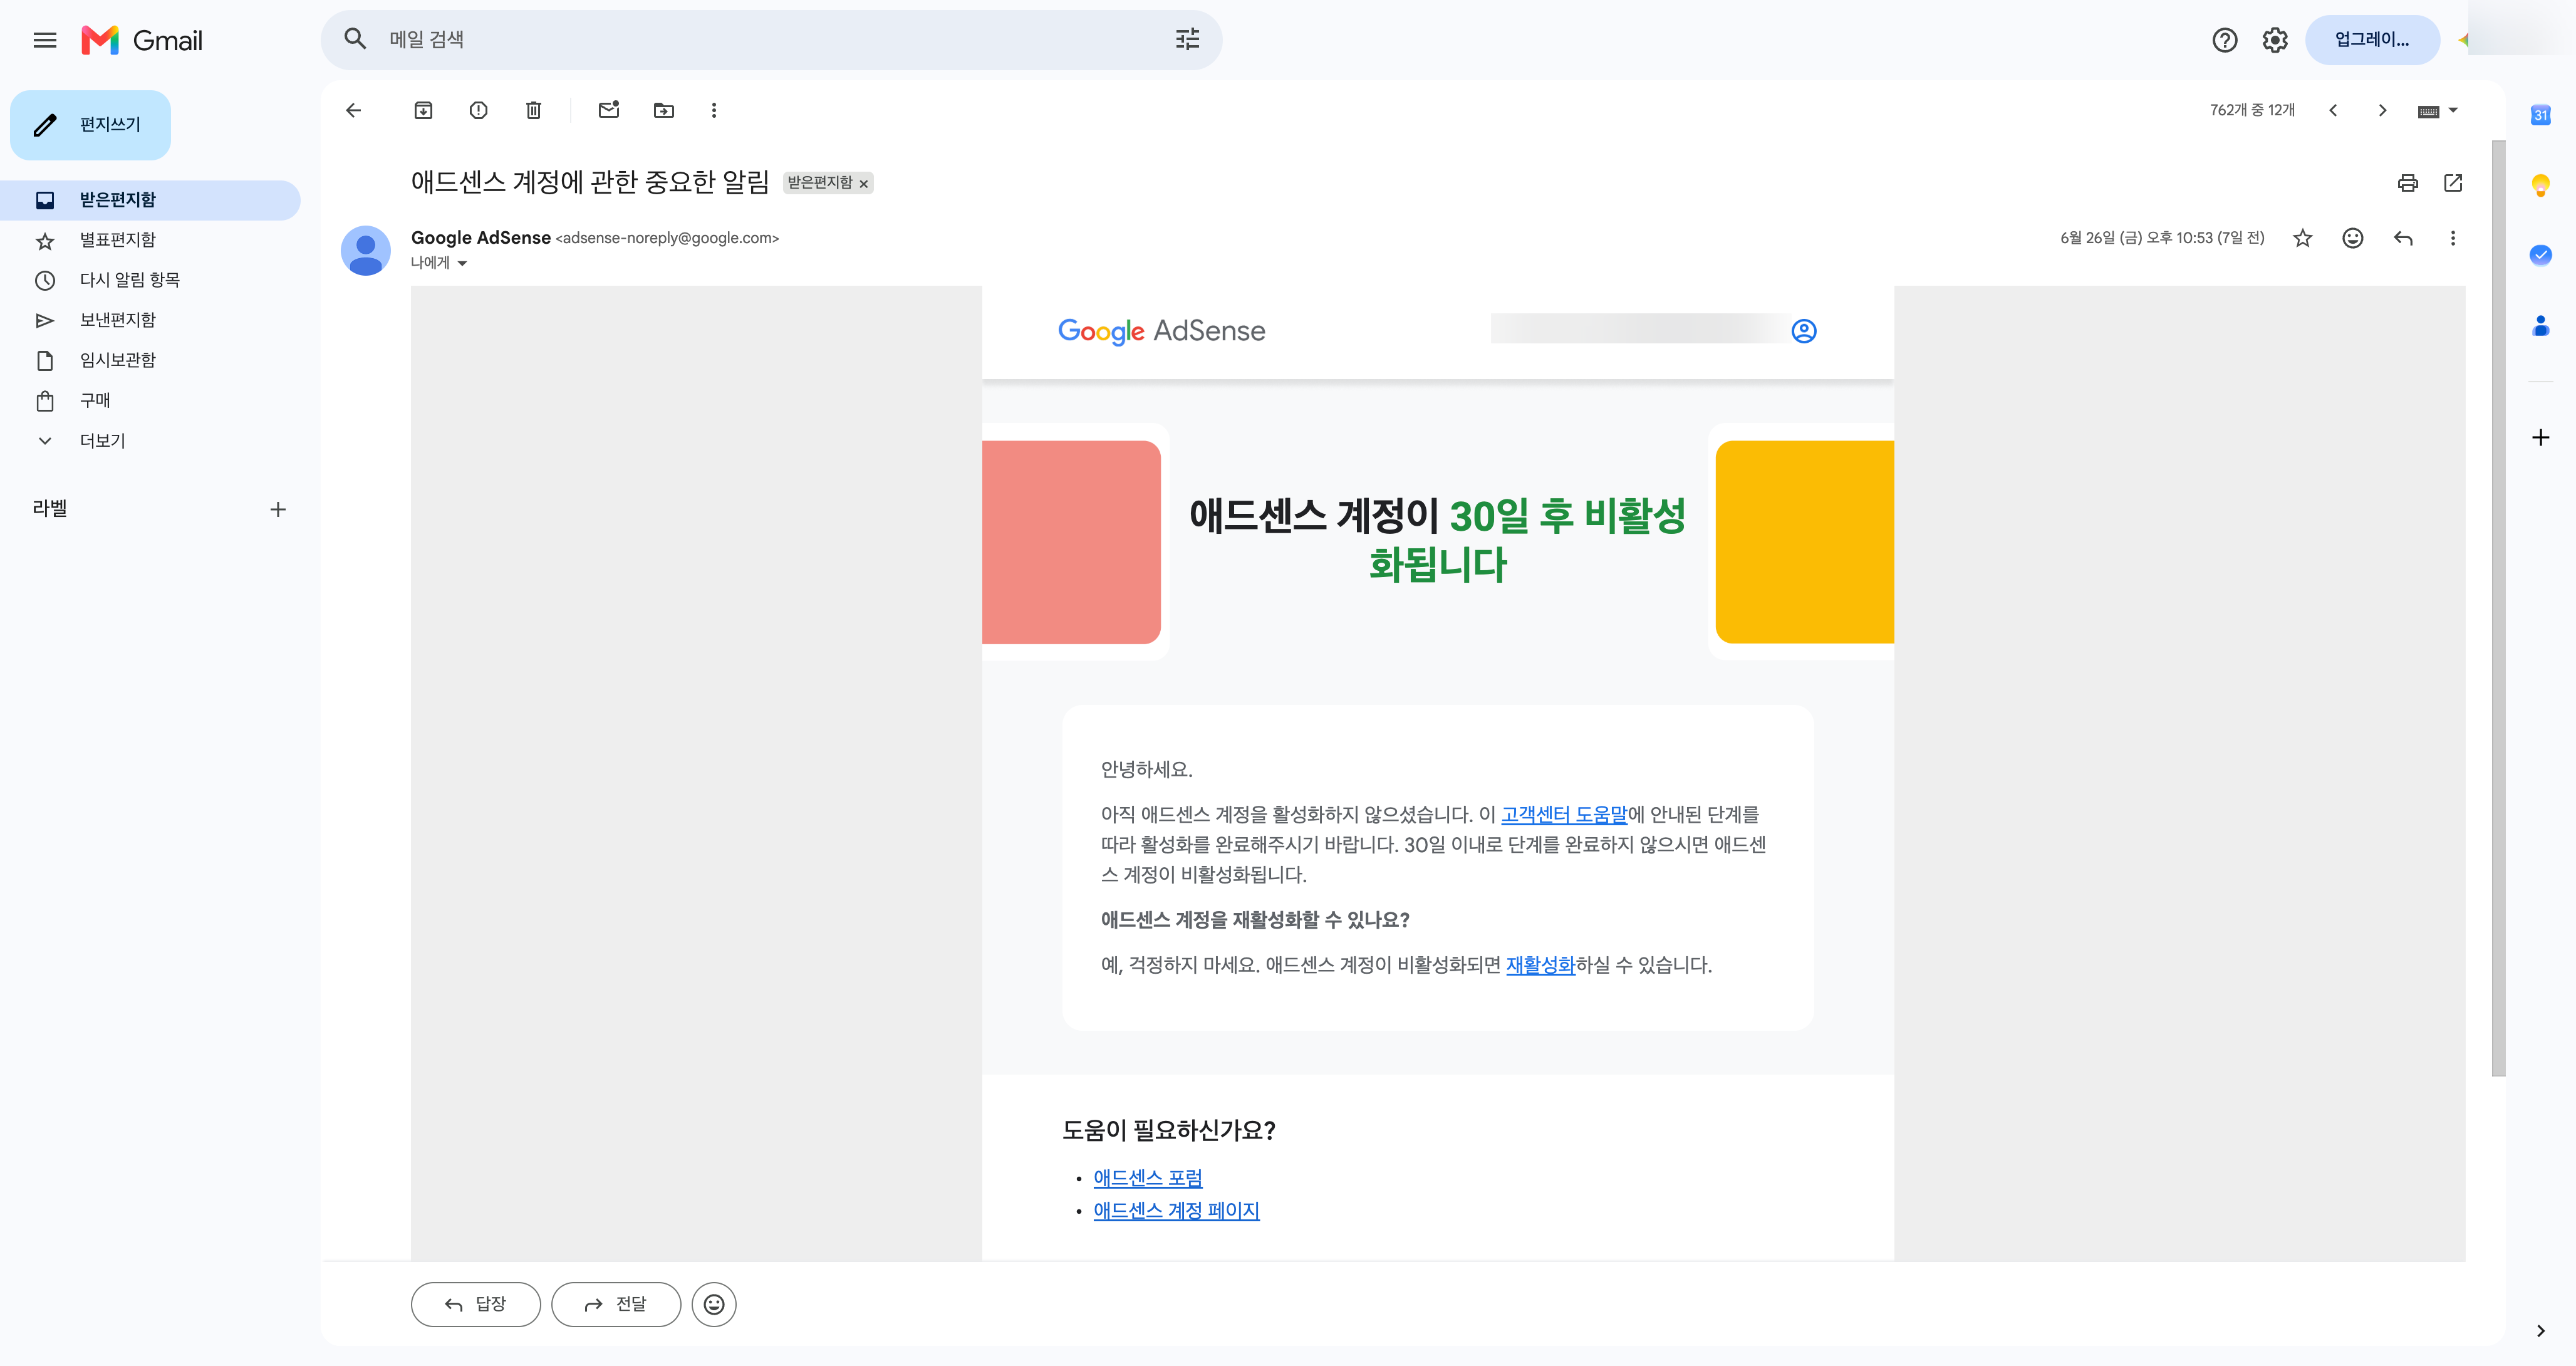Go to older email arrow
2576x1366 pixels.
[2382, 110]
